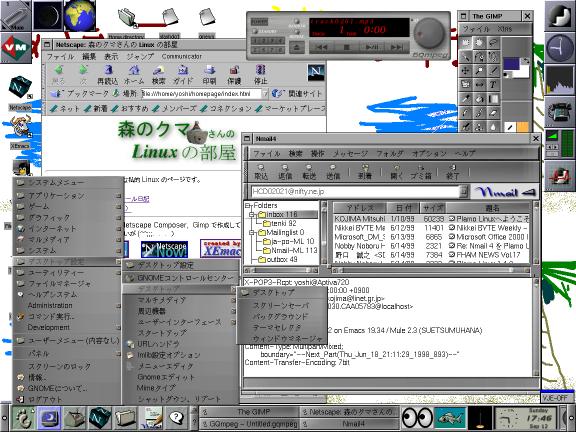Select GNOMEコントロールセンター menu entry
The width and height of the screenshot is (576, 432).
point(181,278)
